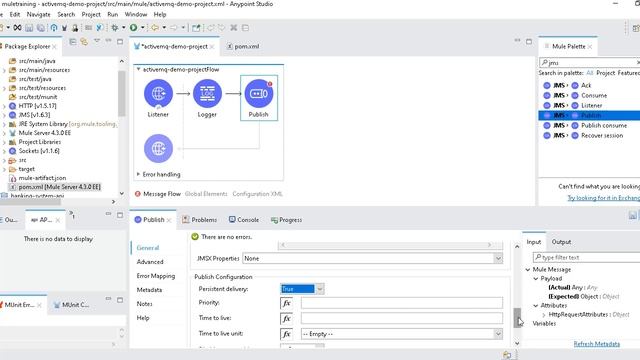Image resolution: width=640 pixels, height=360 pixels.
Task: Toggle the Priority fx expression button
Action: click(x=287, y=303)
